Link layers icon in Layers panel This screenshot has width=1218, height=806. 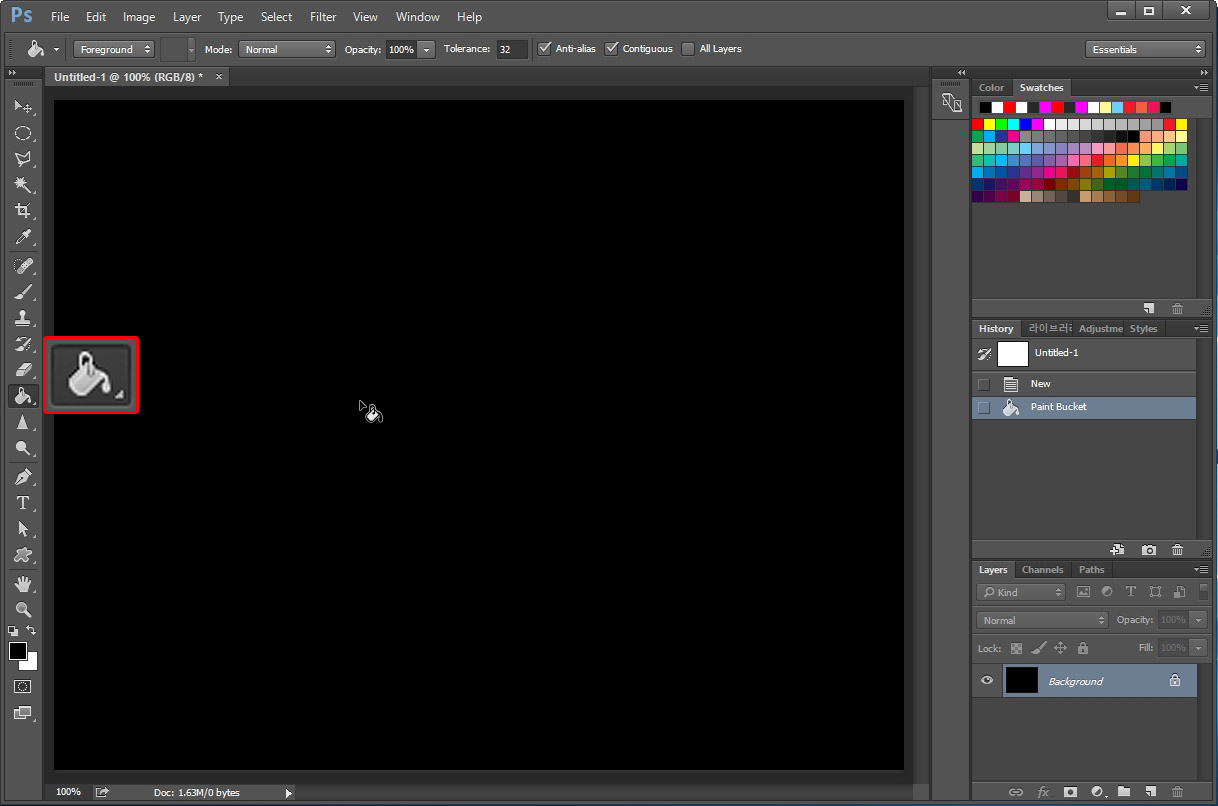pos(1016,792)
